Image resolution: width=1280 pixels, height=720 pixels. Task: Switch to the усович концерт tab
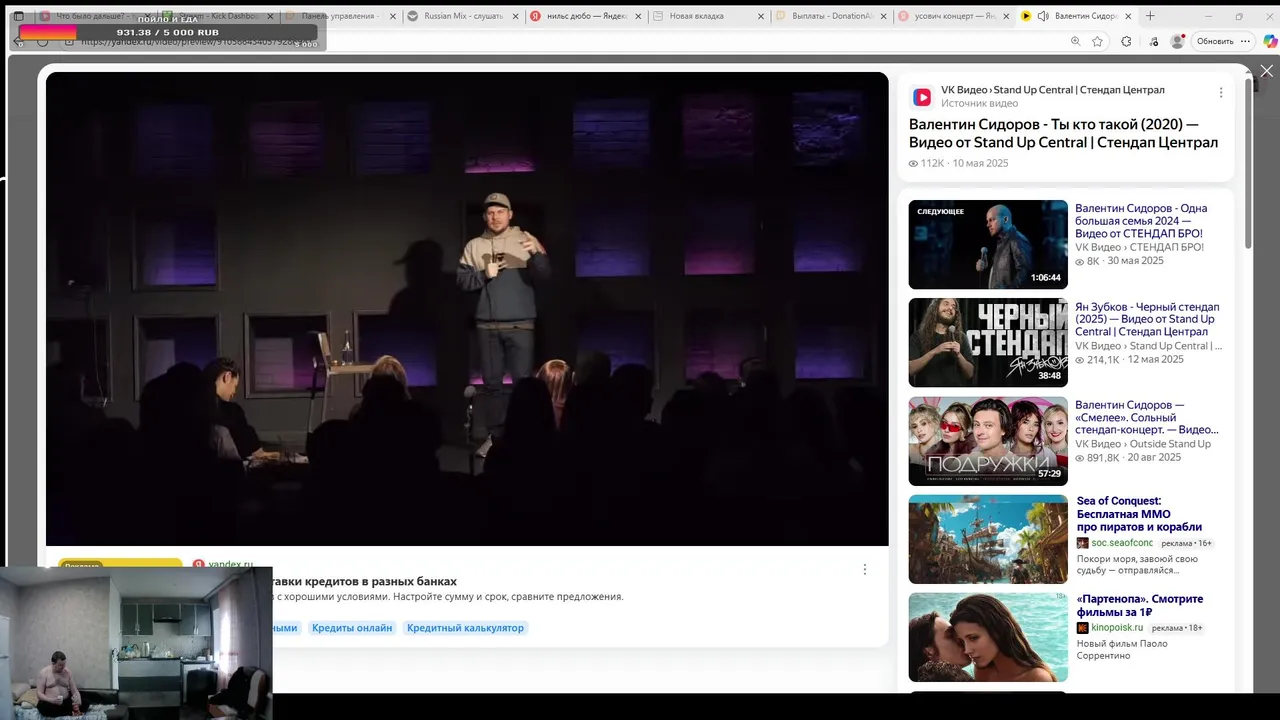[x=952, y=16]
